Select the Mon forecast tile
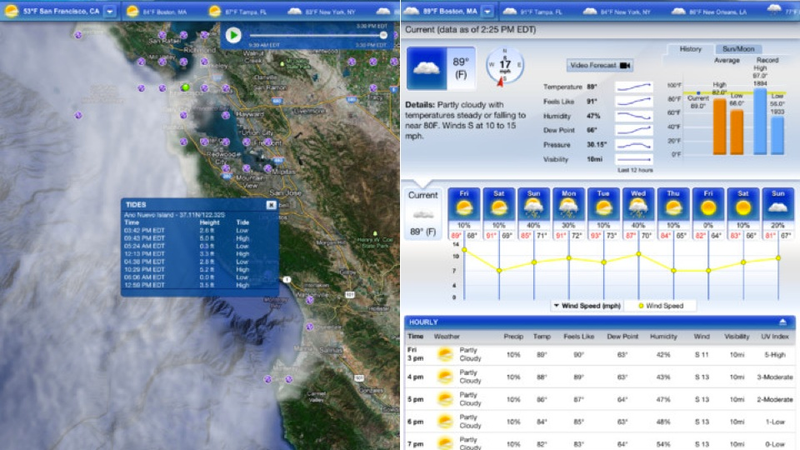The height and width of the screenshot is (450, 800). point(568,214)
